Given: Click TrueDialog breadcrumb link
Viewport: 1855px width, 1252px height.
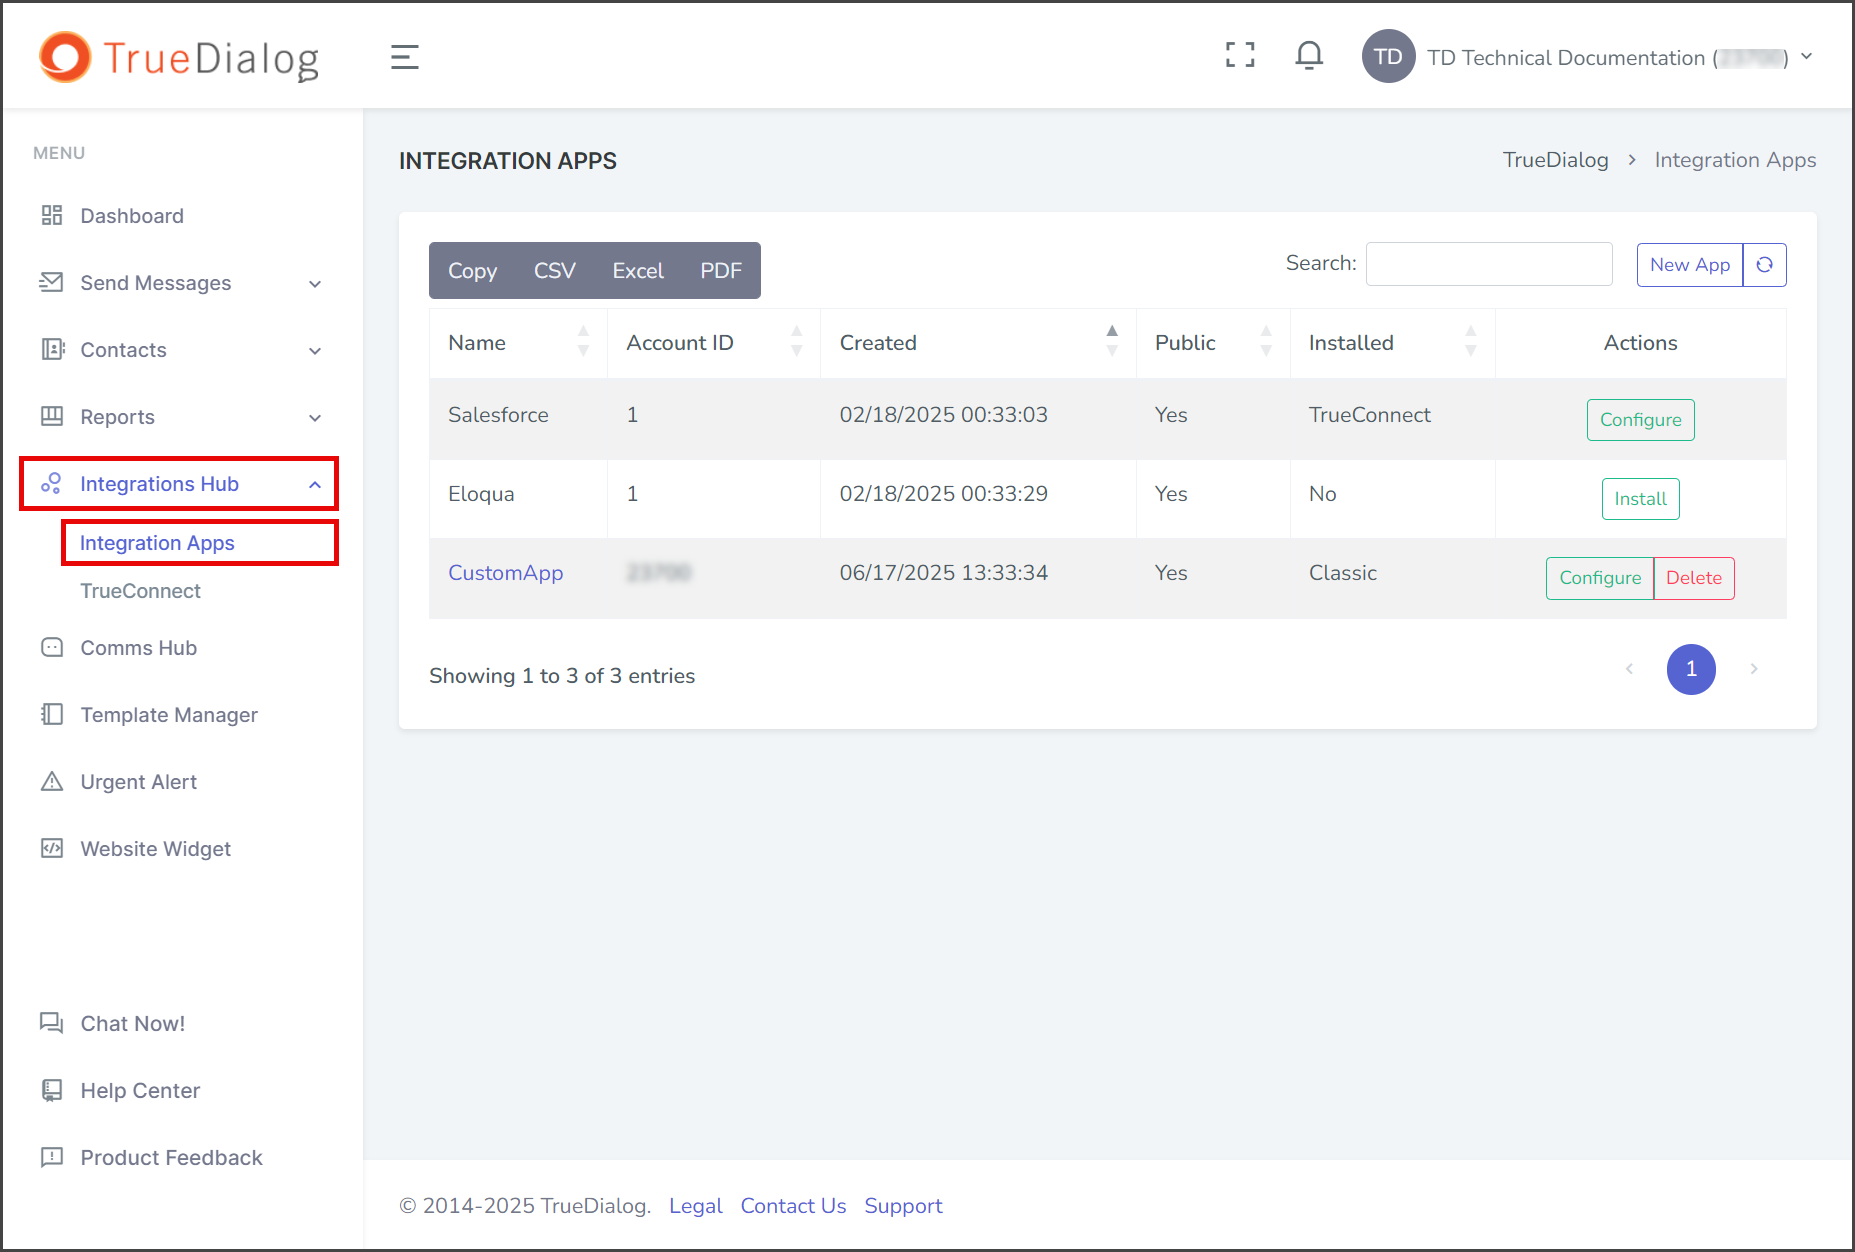Looking at the screenshot, I should (x=1555, y=160).
